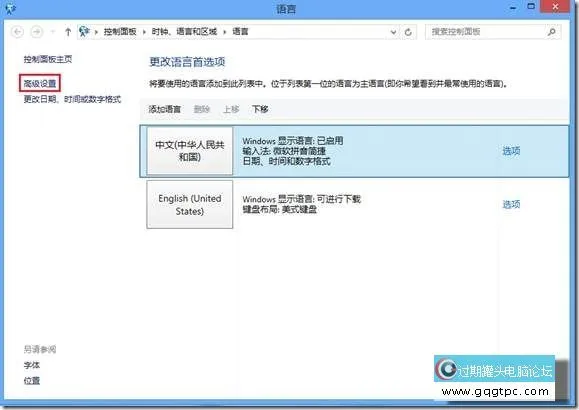579x410 pixels.
Task: Expand address bar history dropdown
Action: tap(393, 32)
